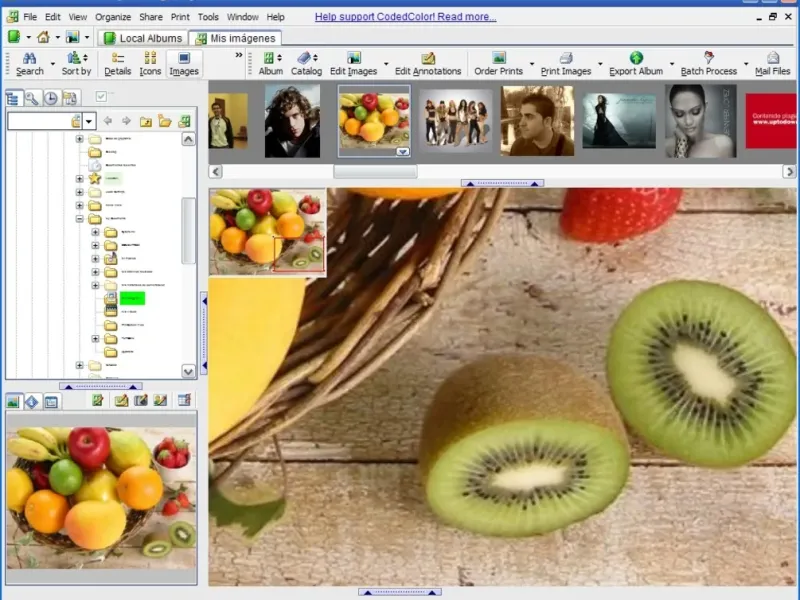The image size is (800, 600).
Task: Click thumbnail strip scroll right arrow
Action: pyautogui.click(x=789, y=172)
